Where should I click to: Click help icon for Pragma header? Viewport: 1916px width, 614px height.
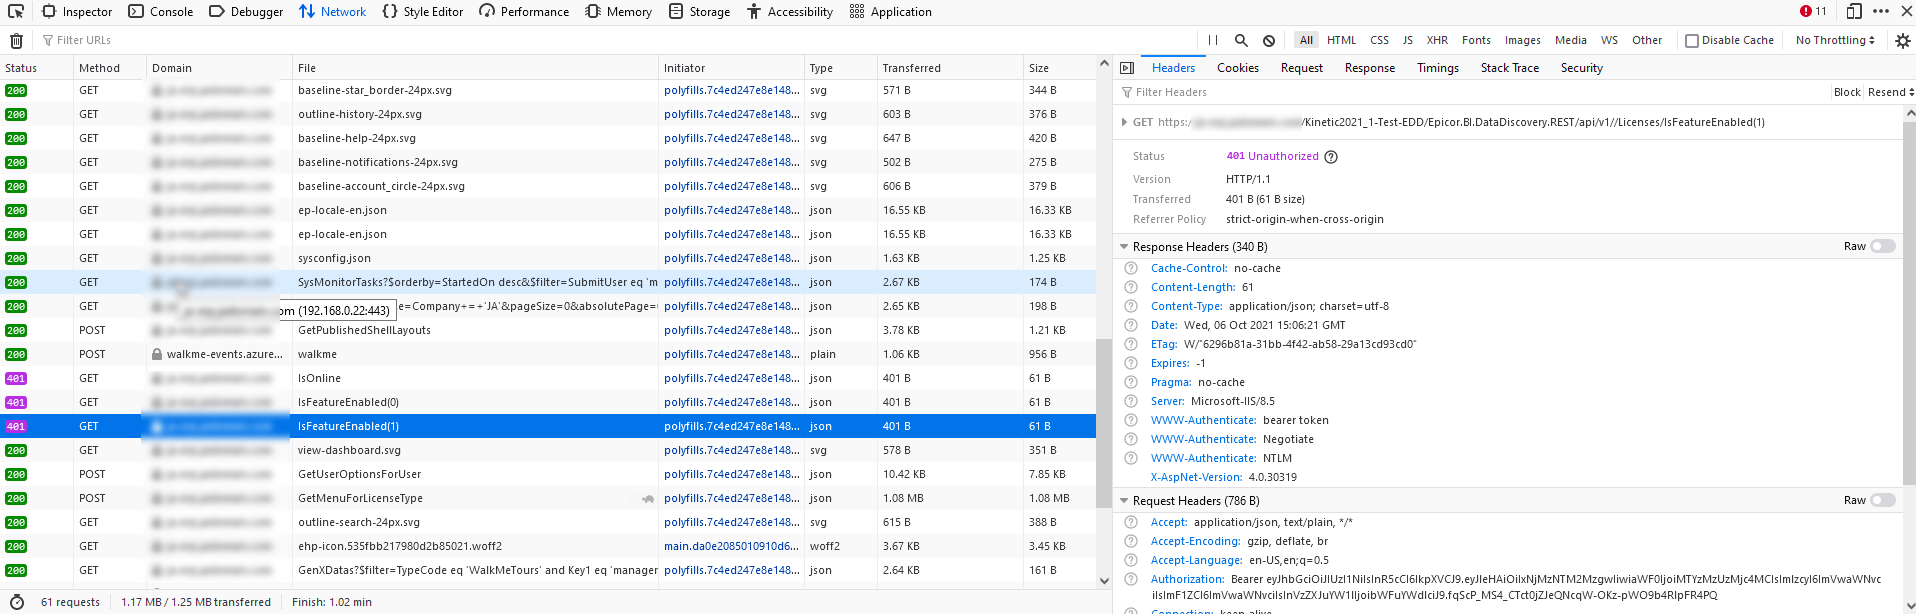pyautogui.click(x=1131, y=382)
